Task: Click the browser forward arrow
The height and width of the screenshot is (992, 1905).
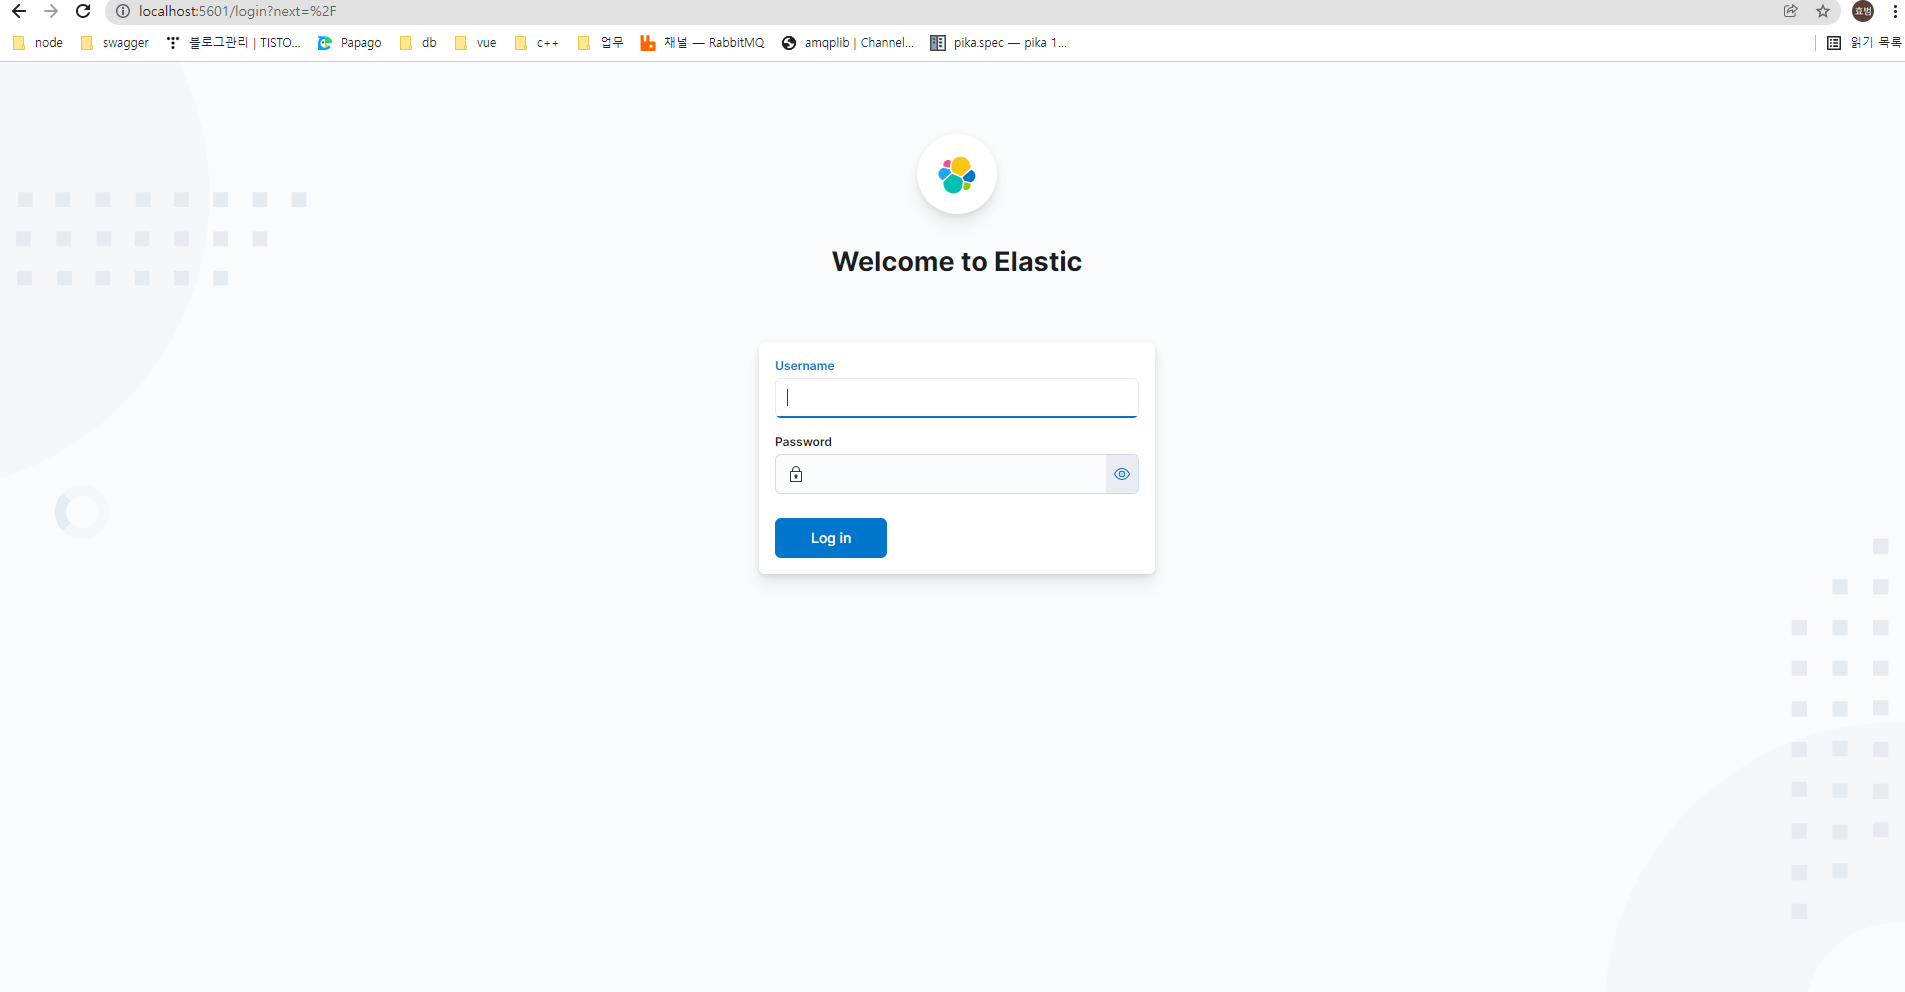Action: coord(51,11)
